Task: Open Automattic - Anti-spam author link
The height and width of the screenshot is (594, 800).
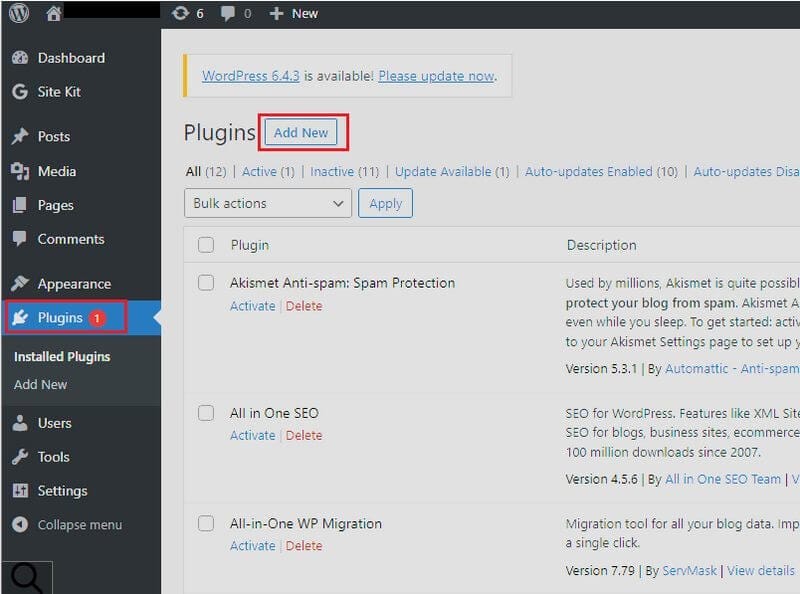Action: (733, 368)
